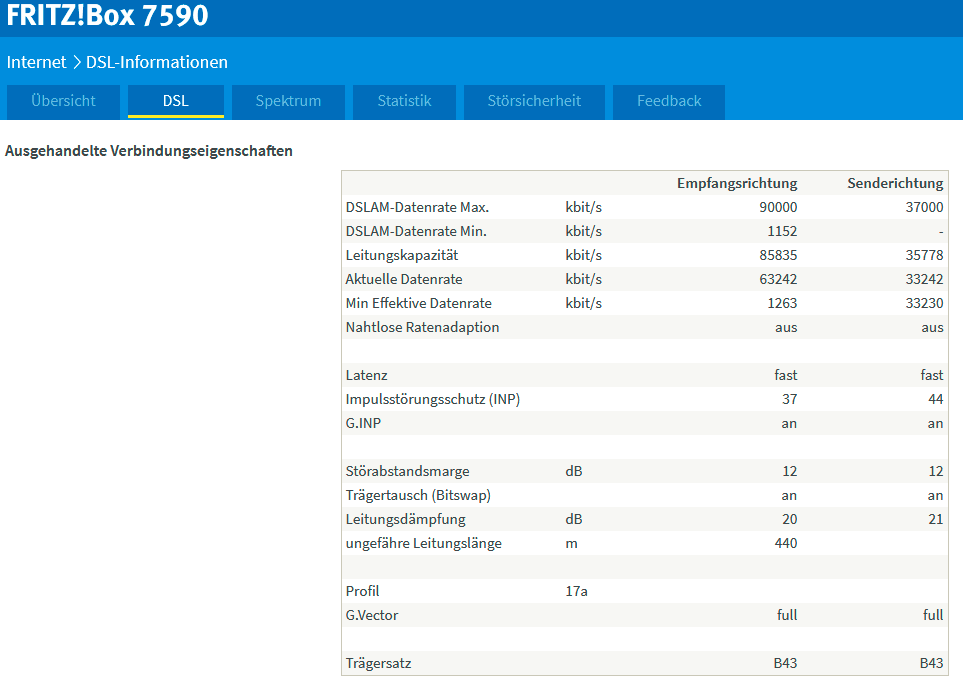963x685 pixels.
Task: Click the FRITZ!Box 7590 title
Action: (x=107, y=15)
